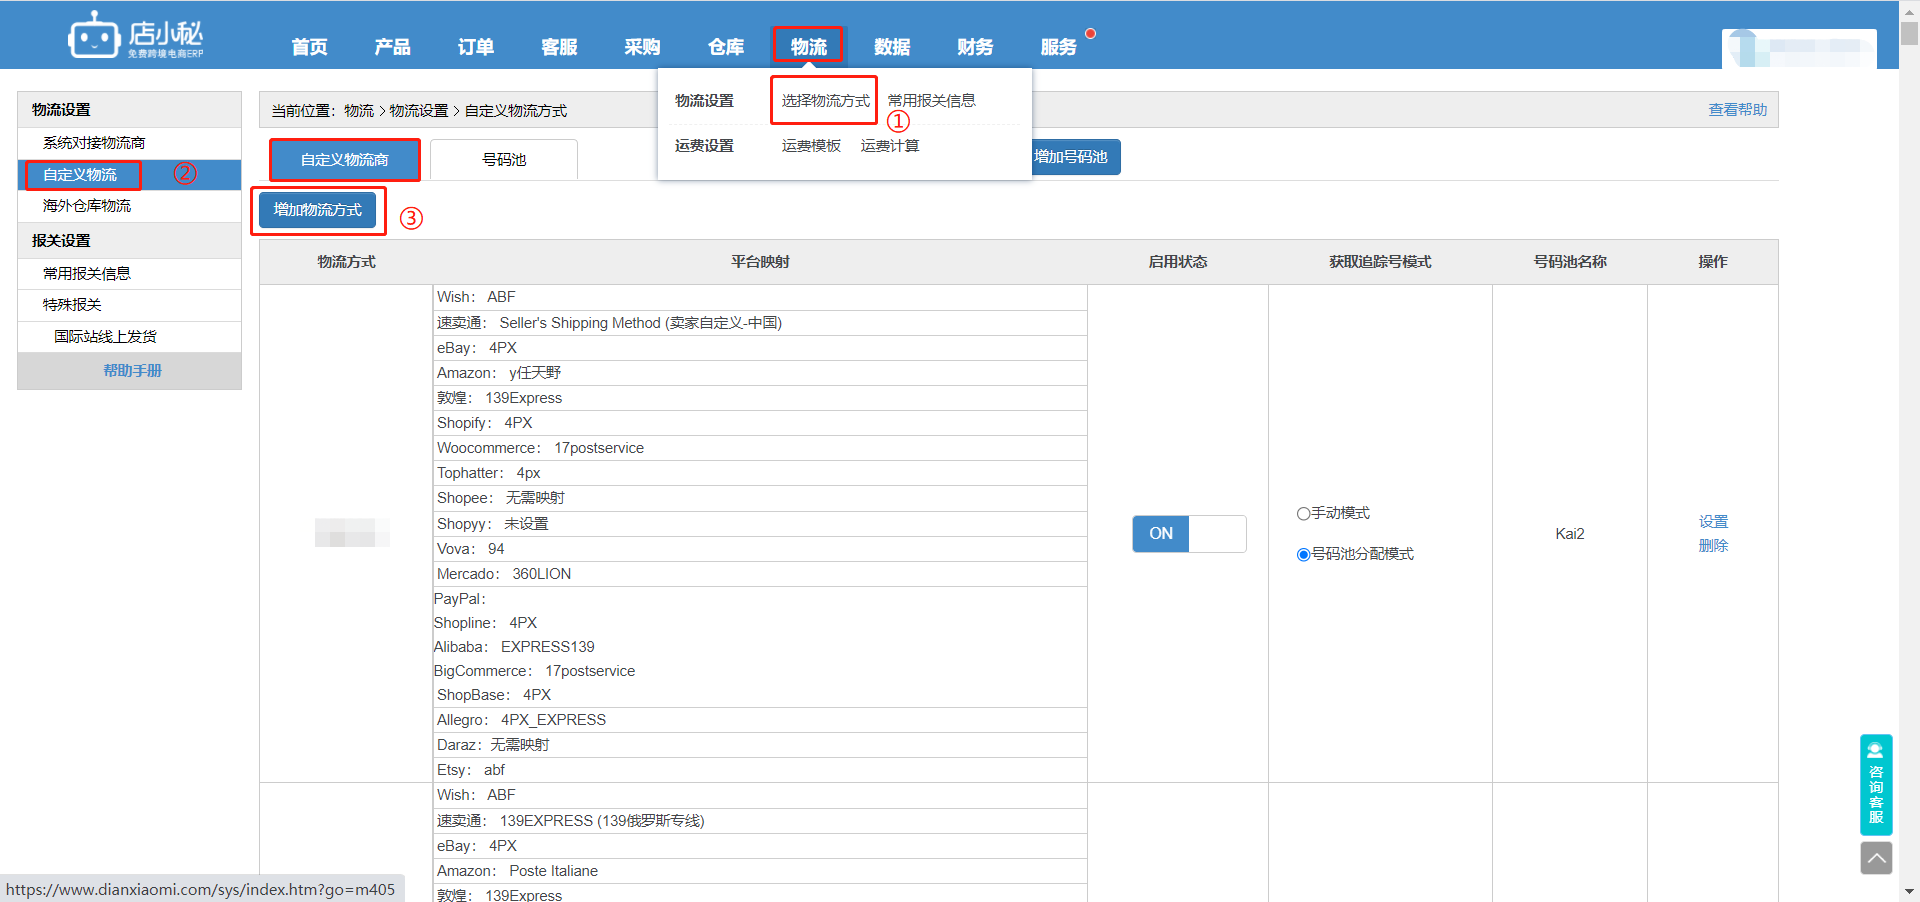Open the 物流 menu
This screenshot has height=902, width=1920.
click(x=809, y=47)
